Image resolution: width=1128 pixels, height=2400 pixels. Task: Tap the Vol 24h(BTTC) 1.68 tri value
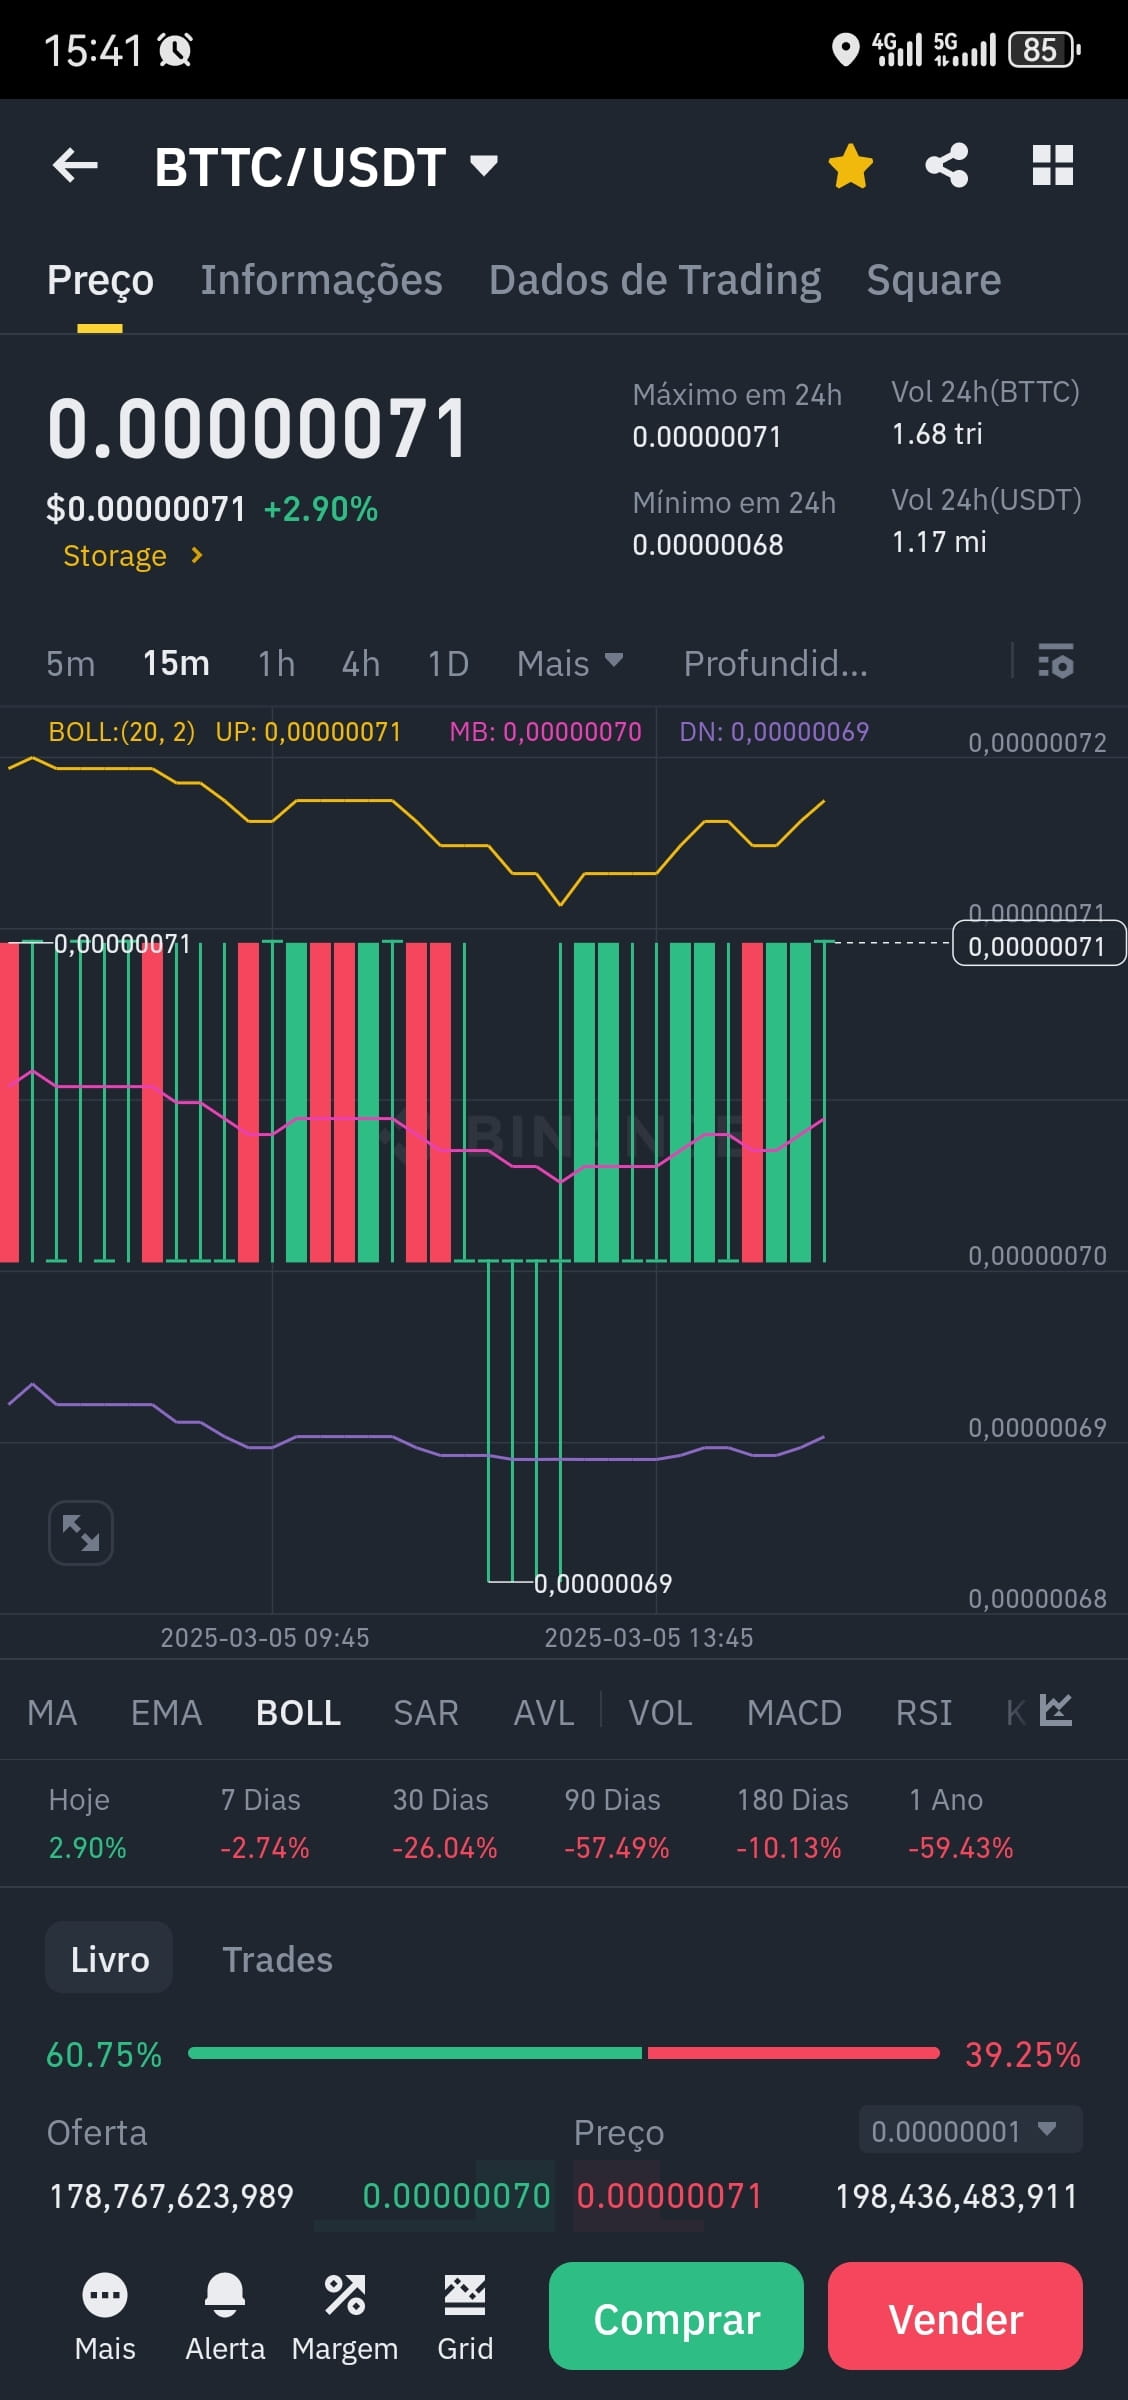[x=937, y=433]
